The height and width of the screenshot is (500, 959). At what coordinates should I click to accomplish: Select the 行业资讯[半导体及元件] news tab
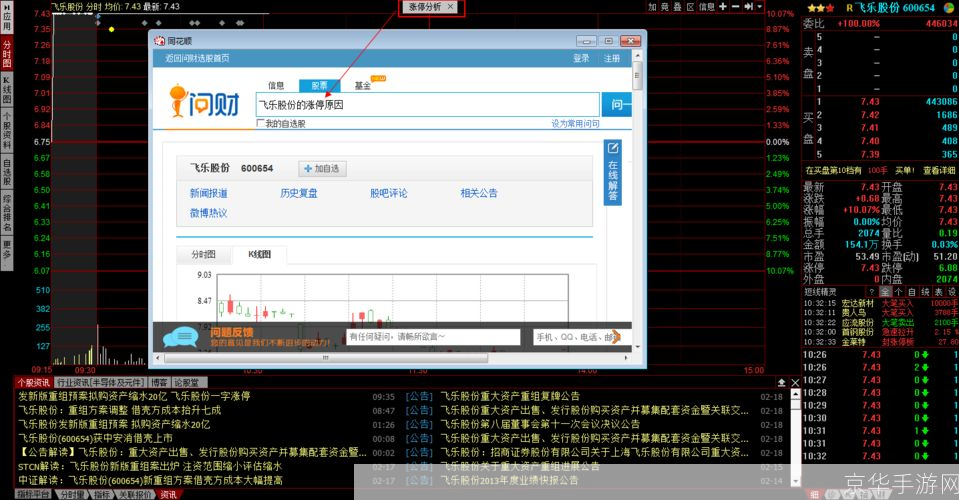[x=101, y=383]
